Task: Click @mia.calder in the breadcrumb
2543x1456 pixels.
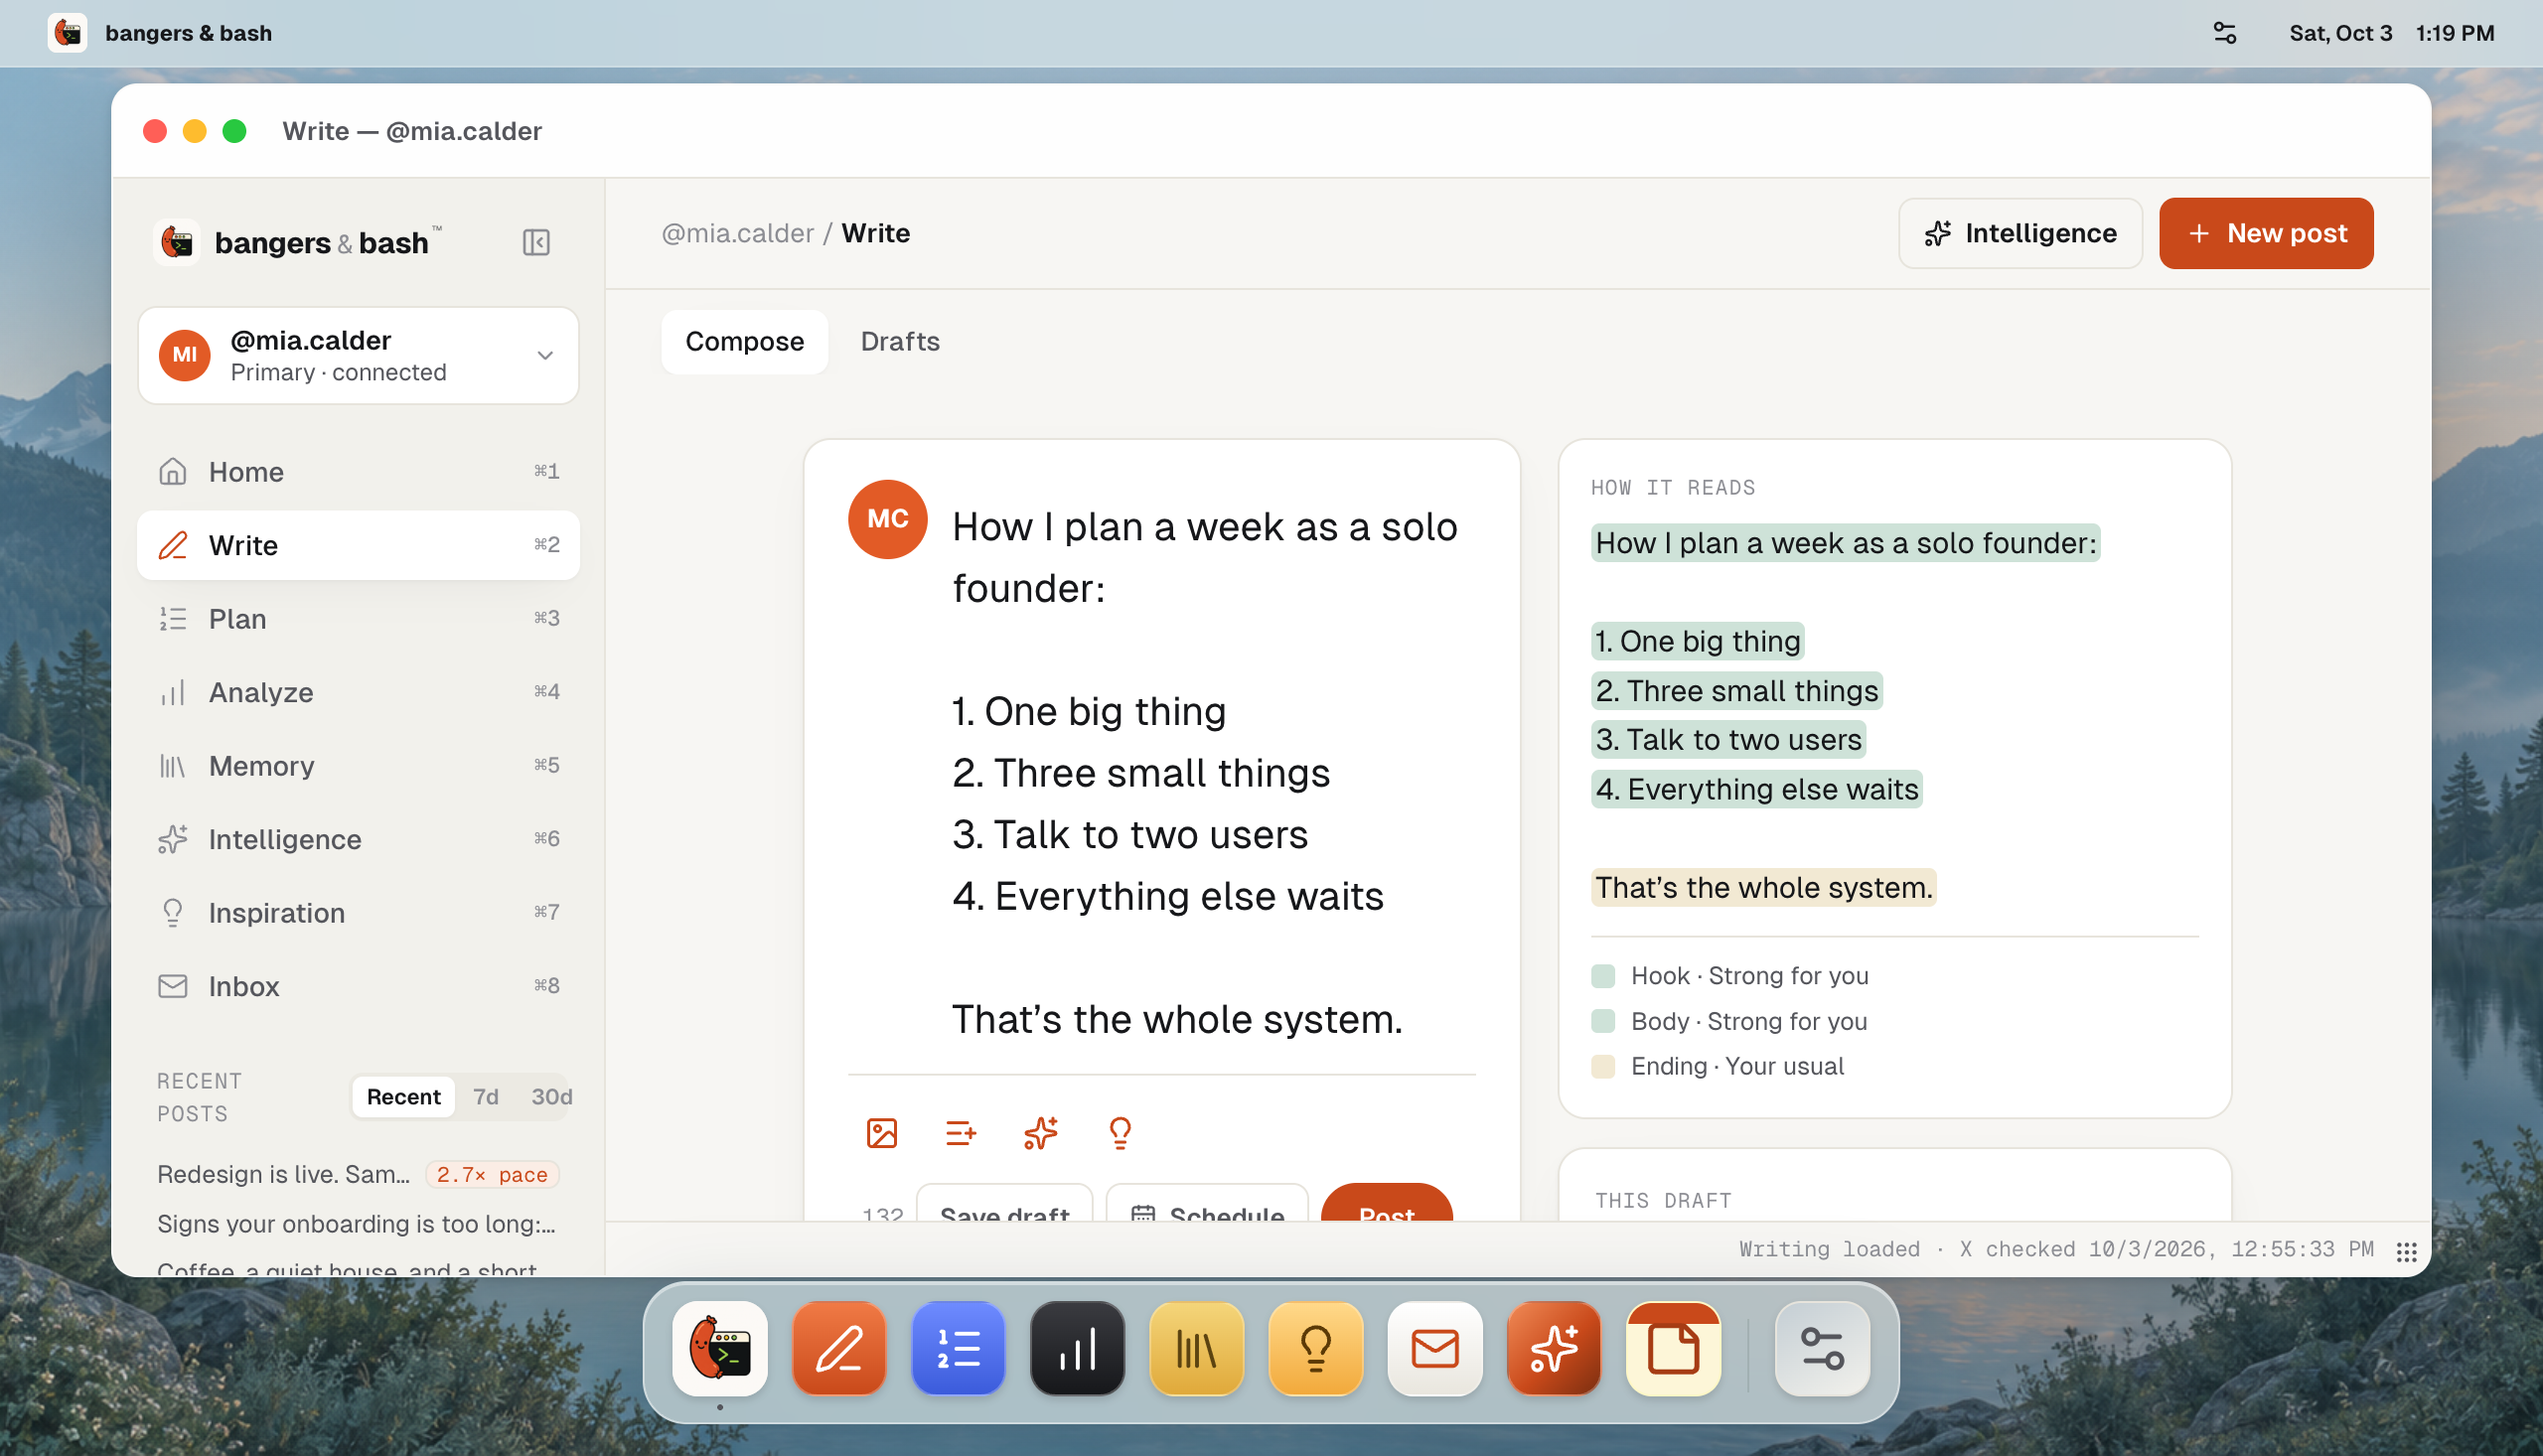Action: (x=737, y=233)
